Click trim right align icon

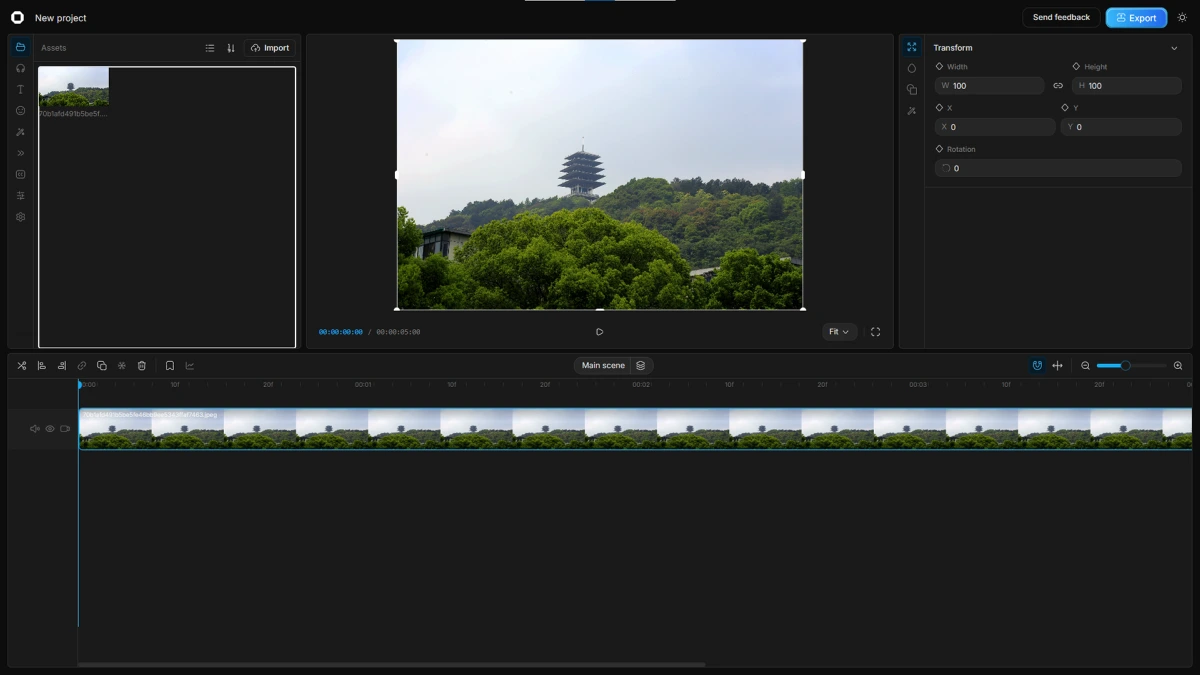click(x=62, y=366)
